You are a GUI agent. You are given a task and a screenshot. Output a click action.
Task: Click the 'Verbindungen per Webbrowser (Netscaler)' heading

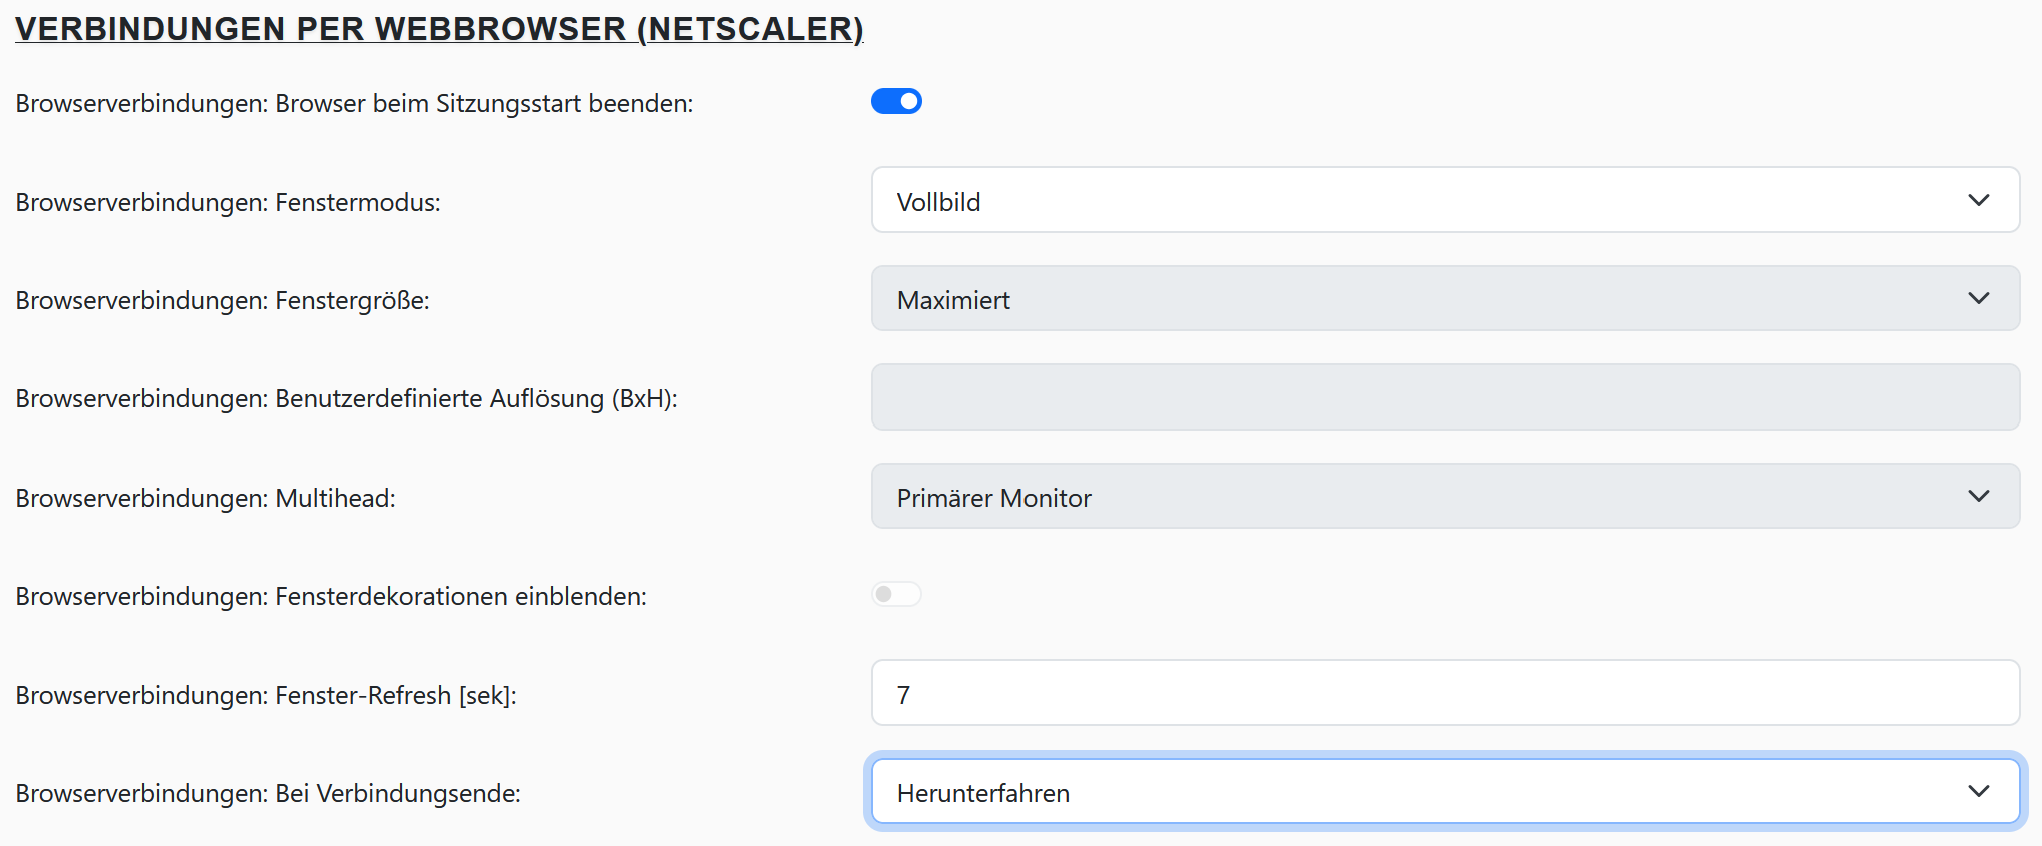coord(439,29)
